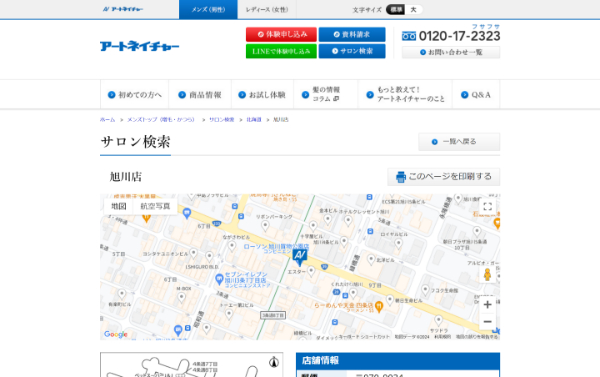Image resolution: width=600 pixels, height=377 pixels.
Task: Open お問い合わせ一覧
Action: 451,52
